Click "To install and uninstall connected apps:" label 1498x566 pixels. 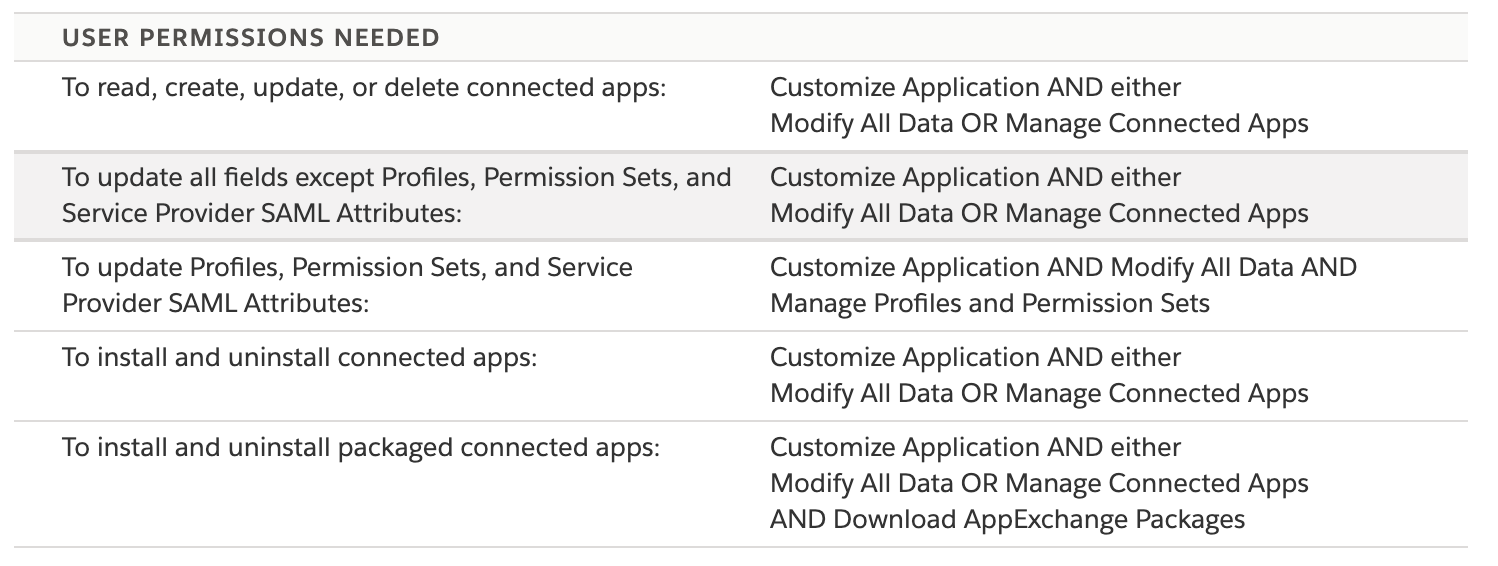click(x=300, y=358)
